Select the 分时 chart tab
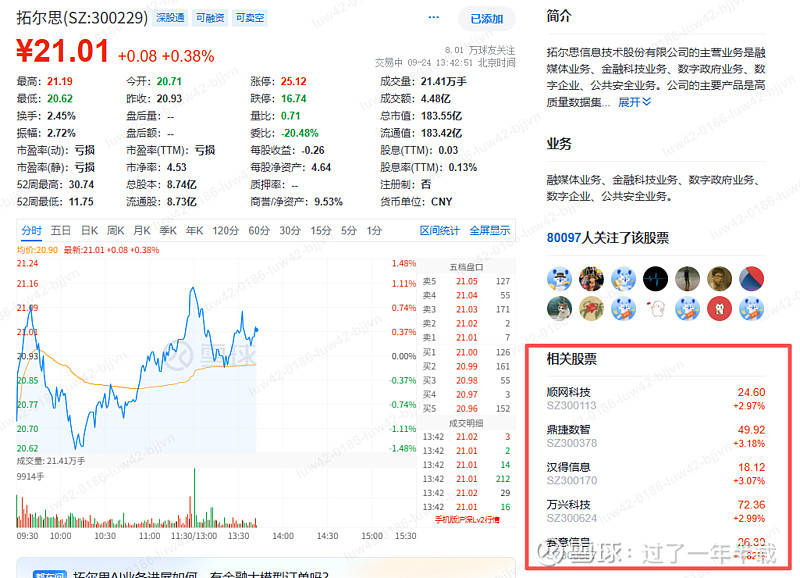The image size is (800, 578). click(32, 231)
